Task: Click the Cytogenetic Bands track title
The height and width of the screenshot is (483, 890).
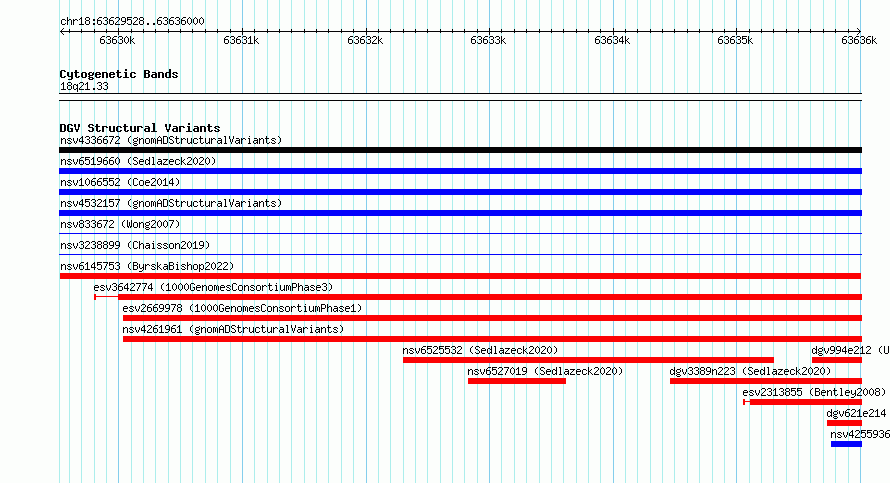Action: point(119,74)
